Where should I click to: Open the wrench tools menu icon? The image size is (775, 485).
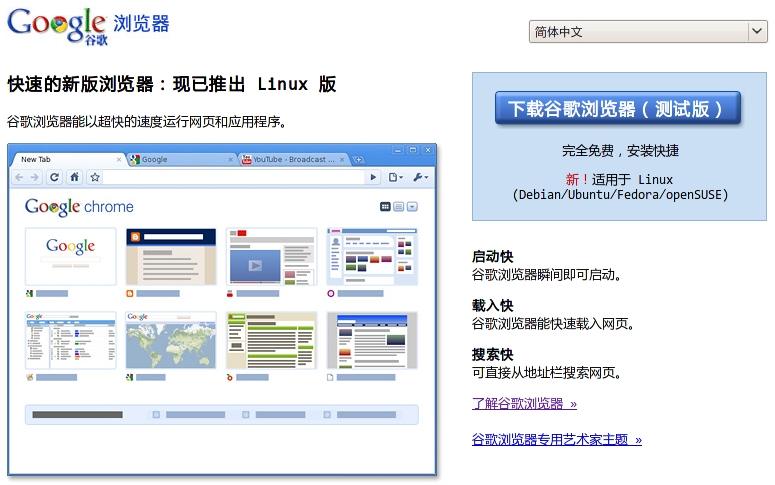click(421, 177)
